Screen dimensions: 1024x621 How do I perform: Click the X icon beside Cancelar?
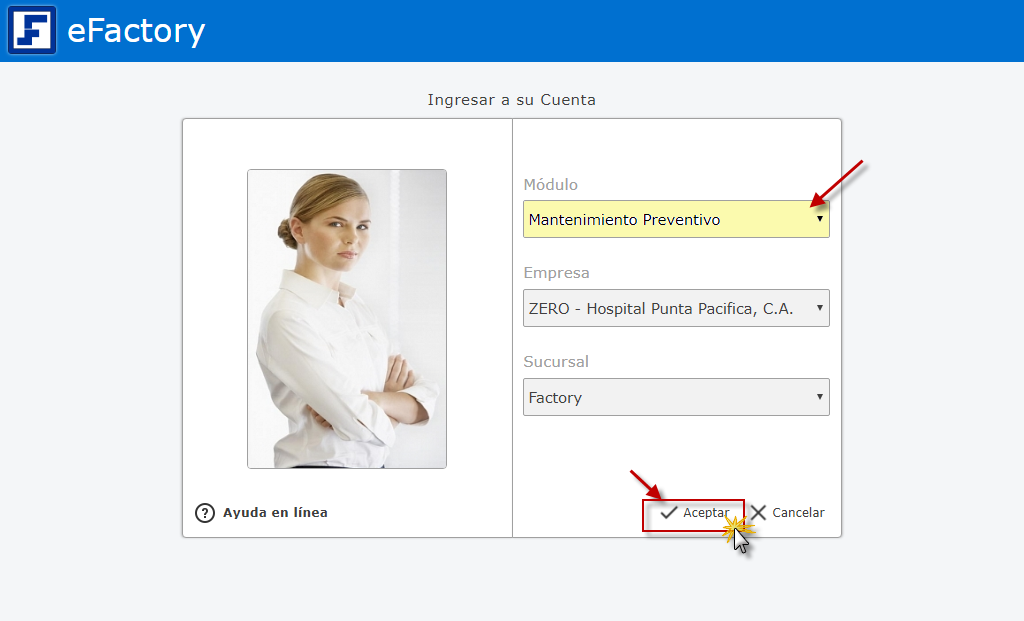click(x=759, y=513)
